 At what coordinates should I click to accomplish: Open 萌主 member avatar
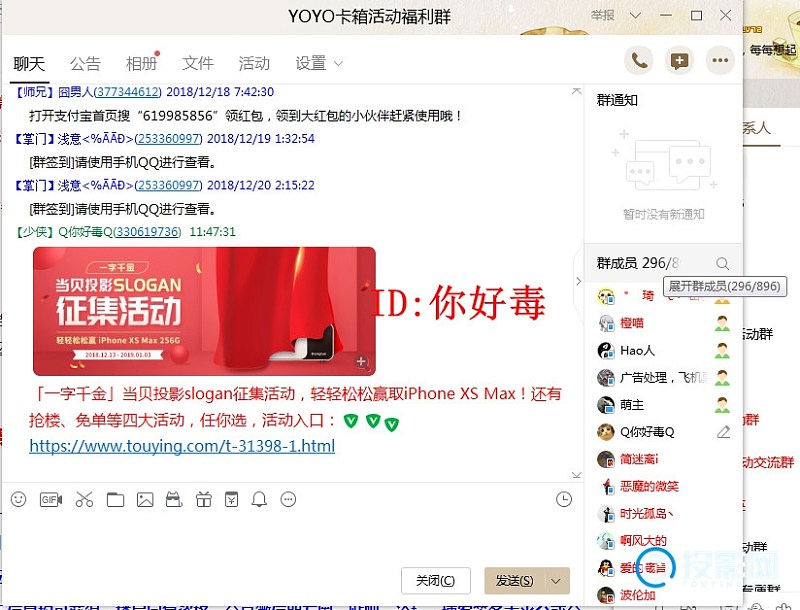tap(606, 405)
